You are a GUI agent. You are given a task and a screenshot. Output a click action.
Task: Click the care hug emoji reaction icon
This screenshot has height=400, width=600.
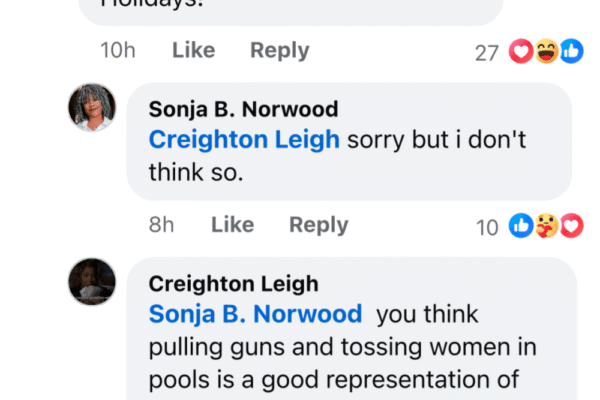pyautogui.click(x=546, y=227)
